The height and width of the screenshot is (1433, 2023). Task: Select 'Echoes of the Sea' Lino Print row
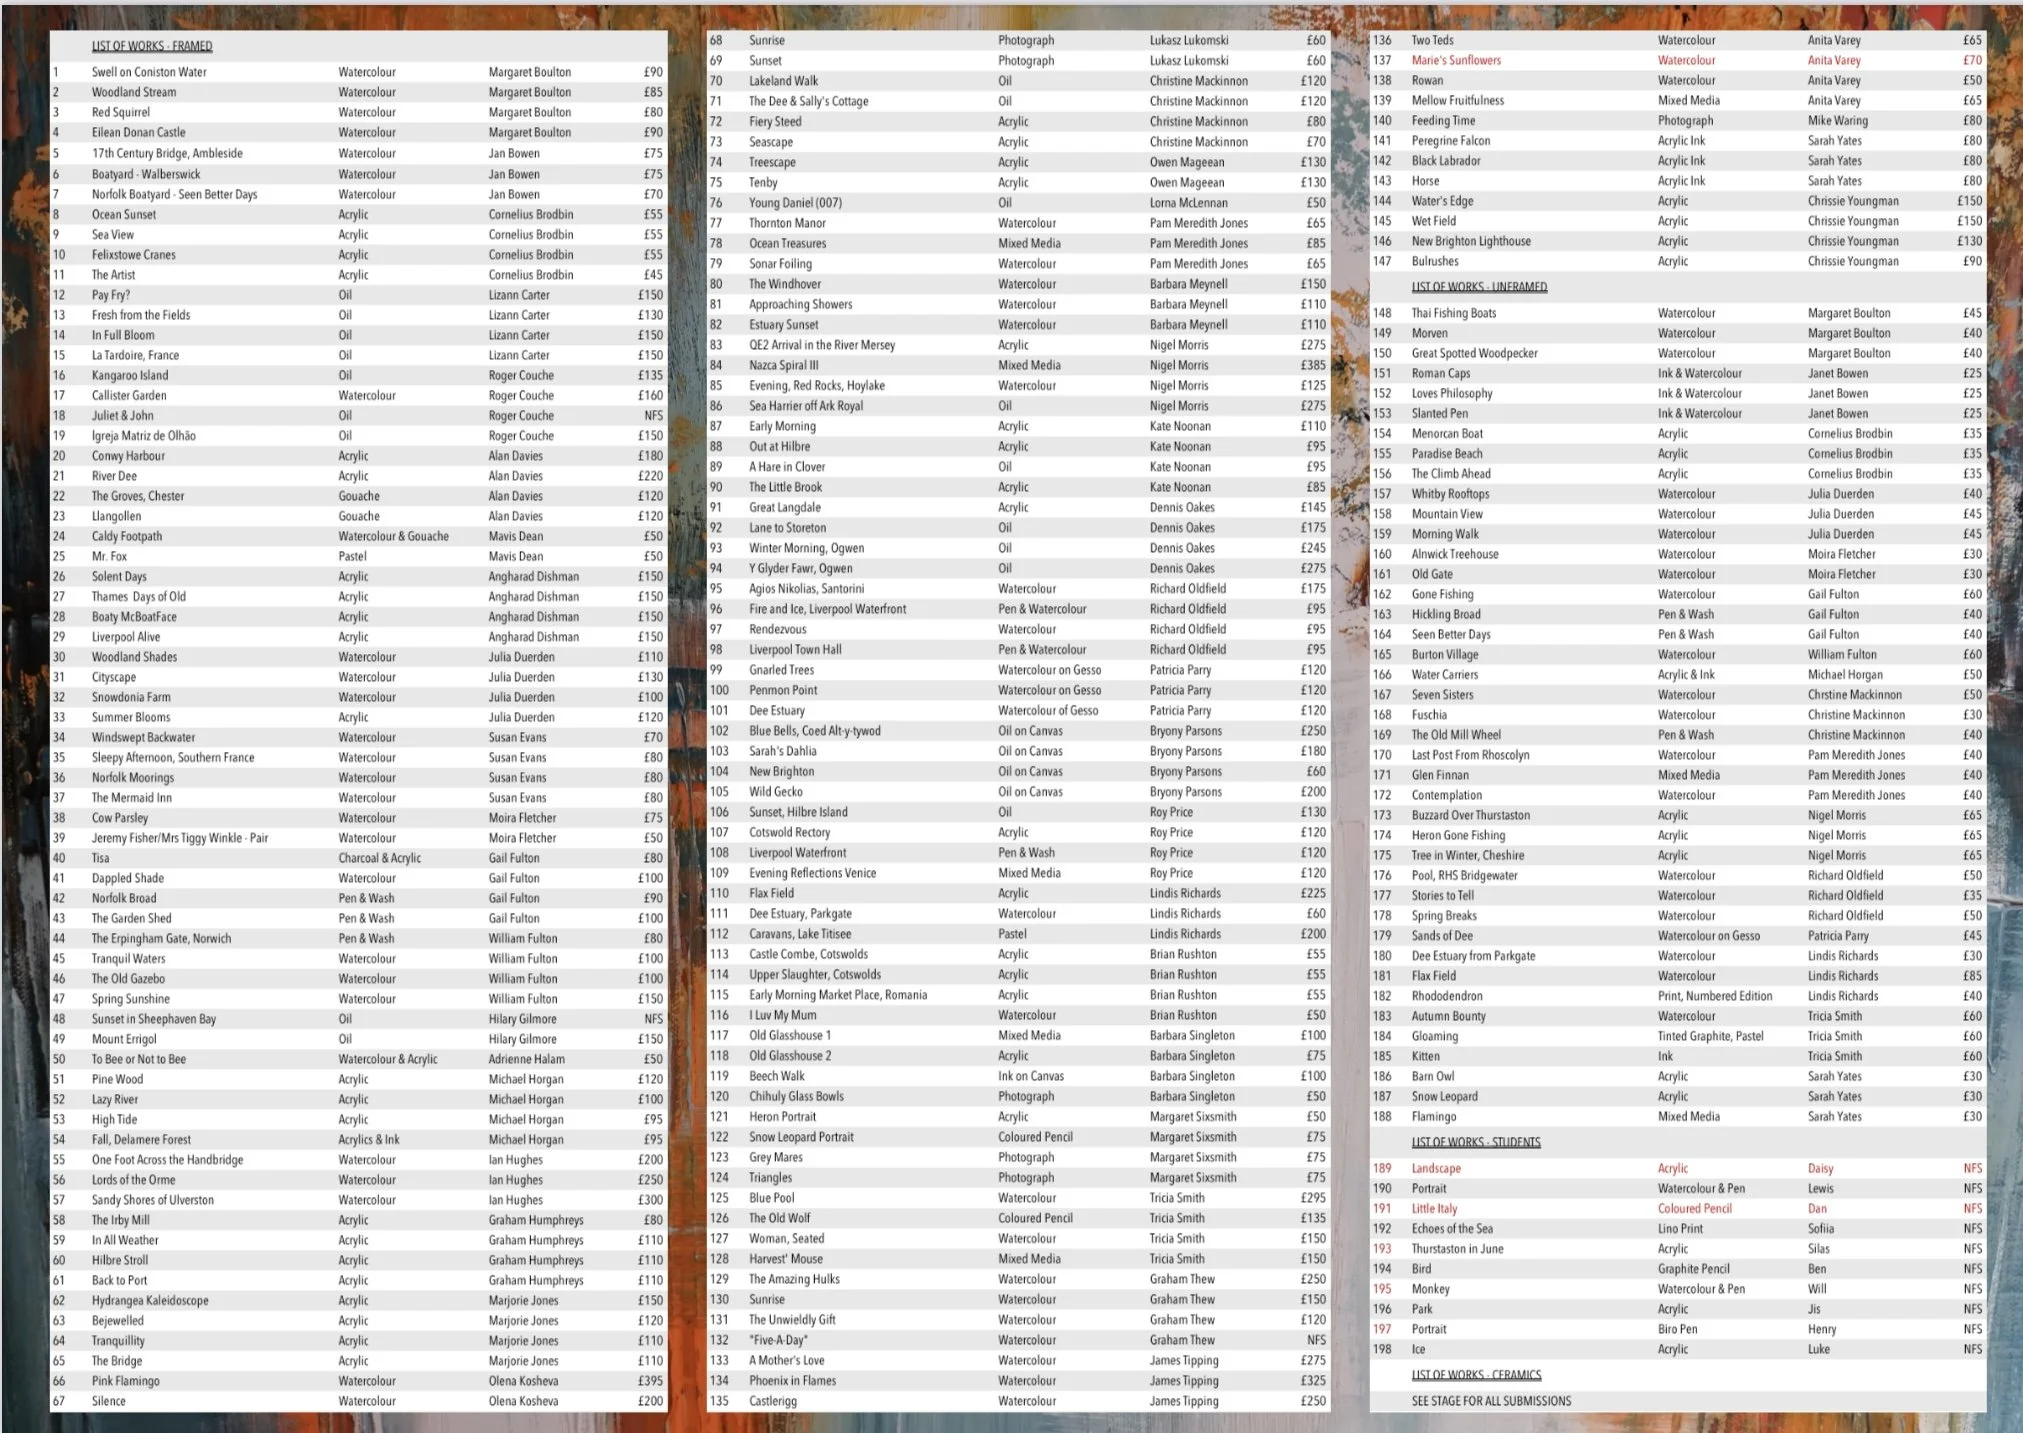[x=1678, y=1228]
